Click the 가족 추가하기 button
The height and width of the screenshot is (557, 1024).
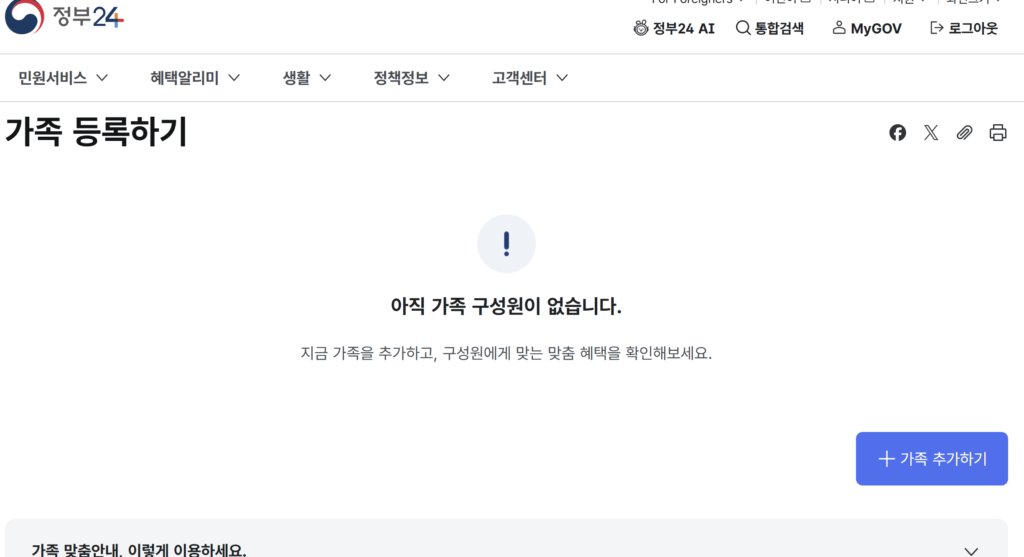(931, 458)
